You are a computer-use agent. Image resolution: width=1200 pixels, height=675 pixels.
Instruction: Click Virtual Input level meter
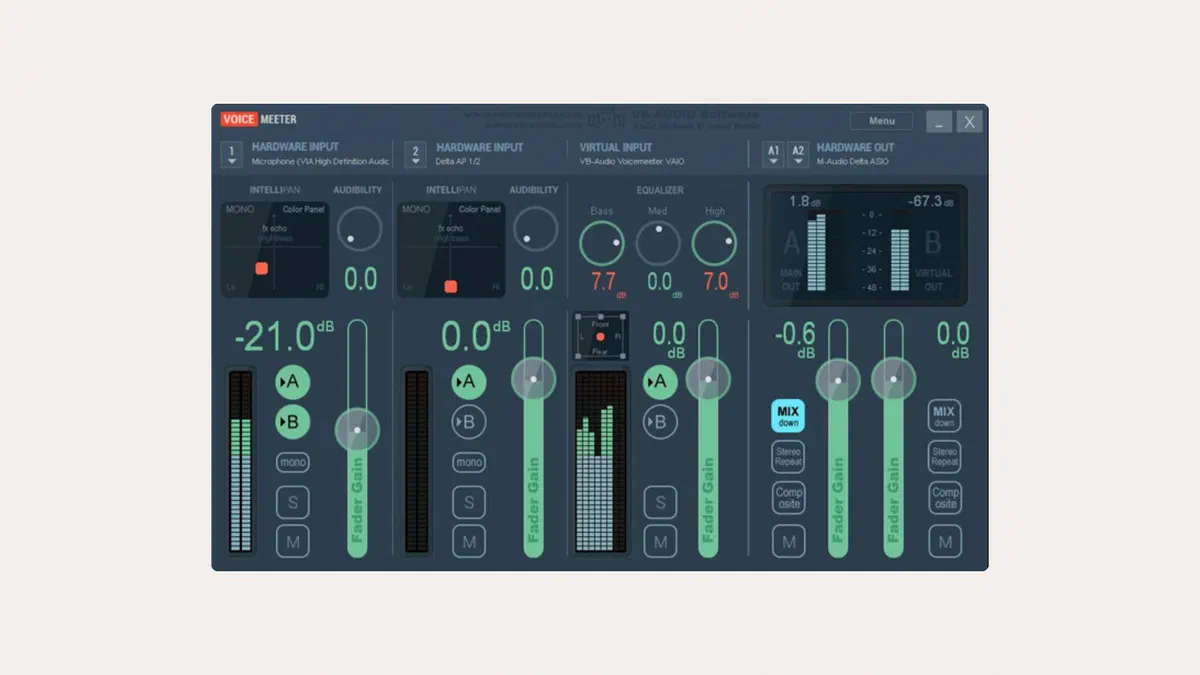coord(600,461)
